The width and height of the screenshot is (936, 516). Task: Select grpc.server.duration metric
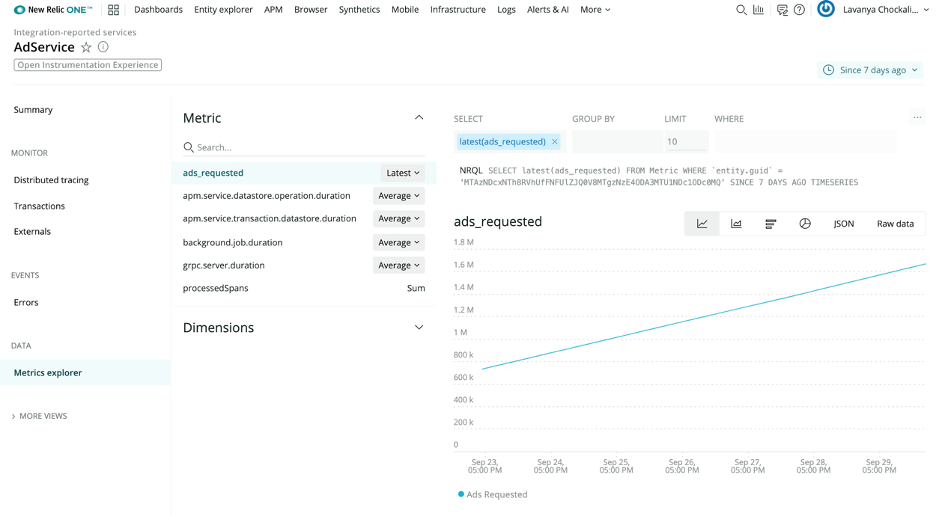click(223, 265)
